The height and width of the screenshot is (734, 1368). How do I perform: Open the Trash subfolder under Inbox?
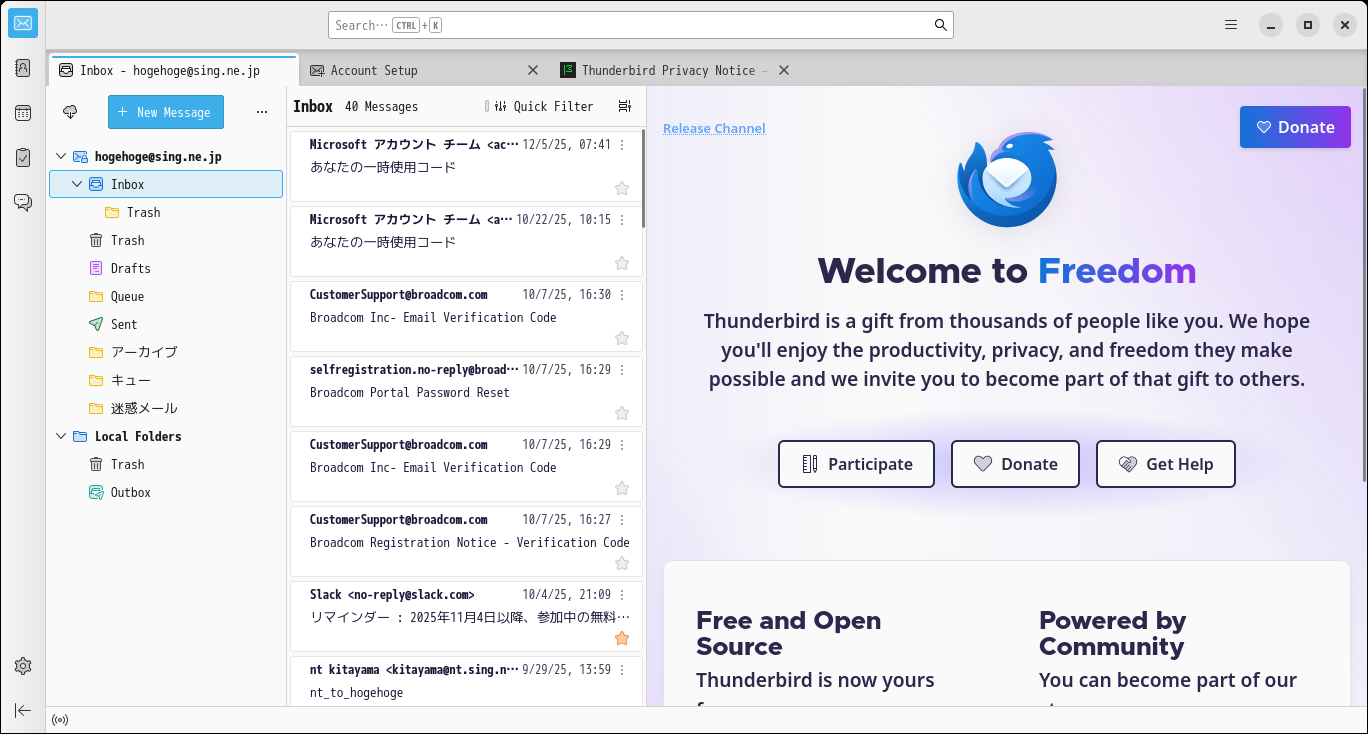(166, 212)
